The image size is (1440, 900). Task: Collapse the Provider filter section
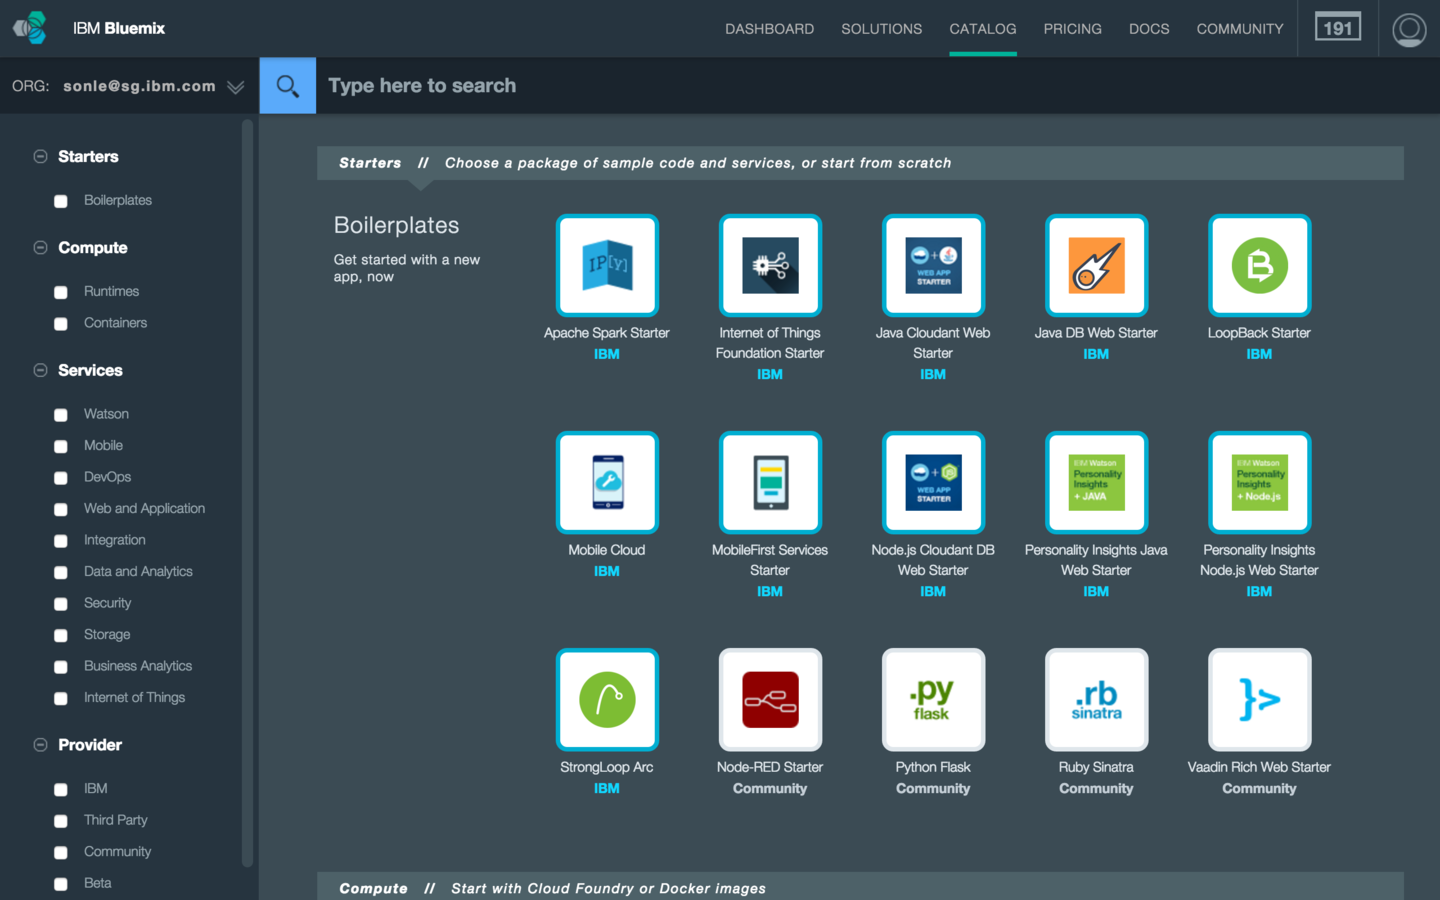pos(40,744)
